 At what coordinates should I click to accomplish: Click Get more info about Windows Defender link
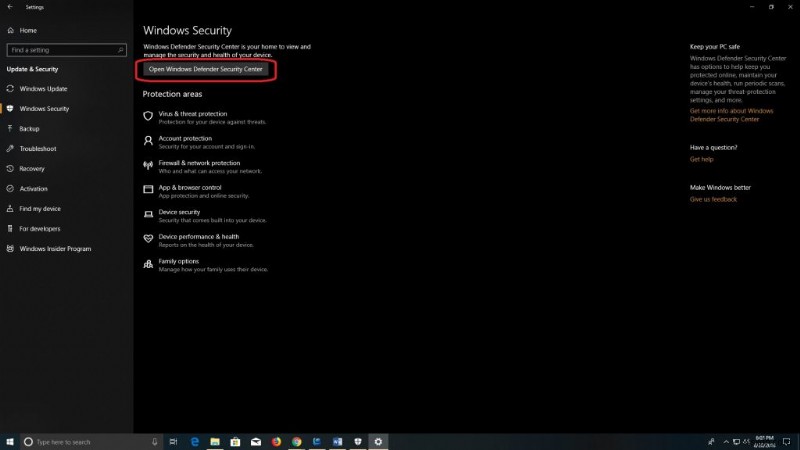[731, 115]
